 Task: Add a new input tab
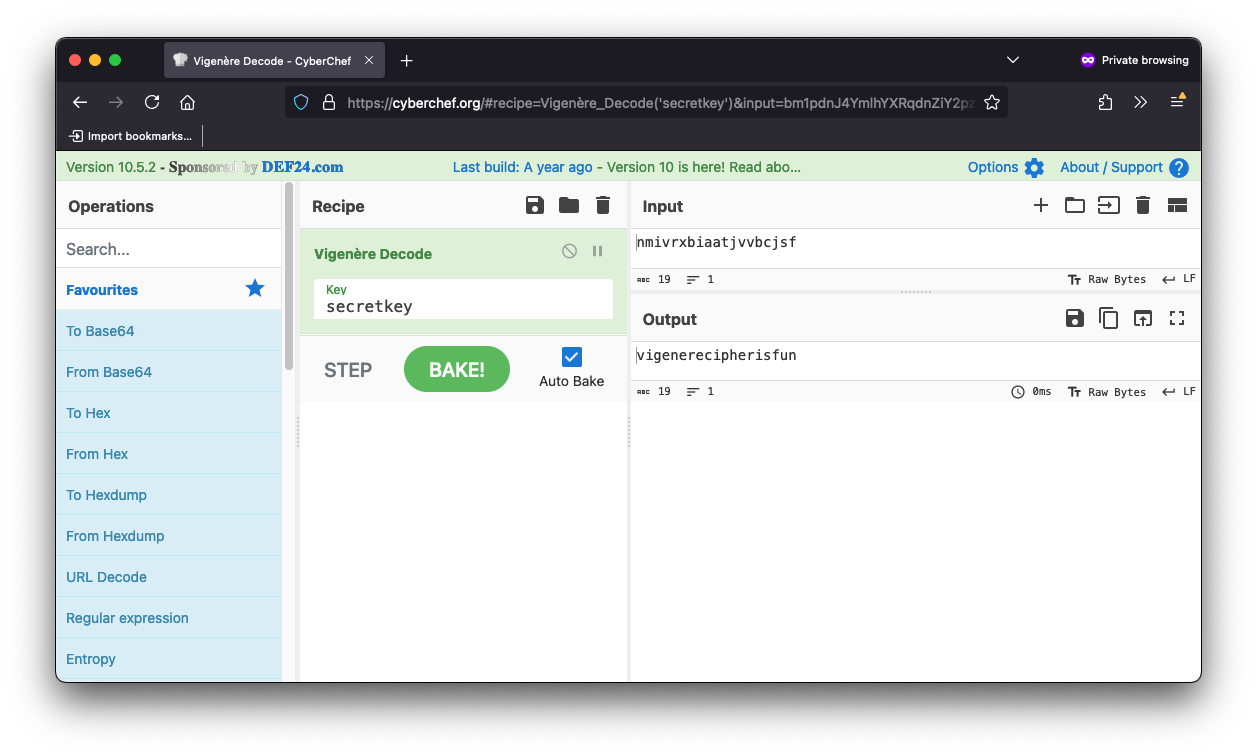pyautogui.click(x=1041, y=206)
